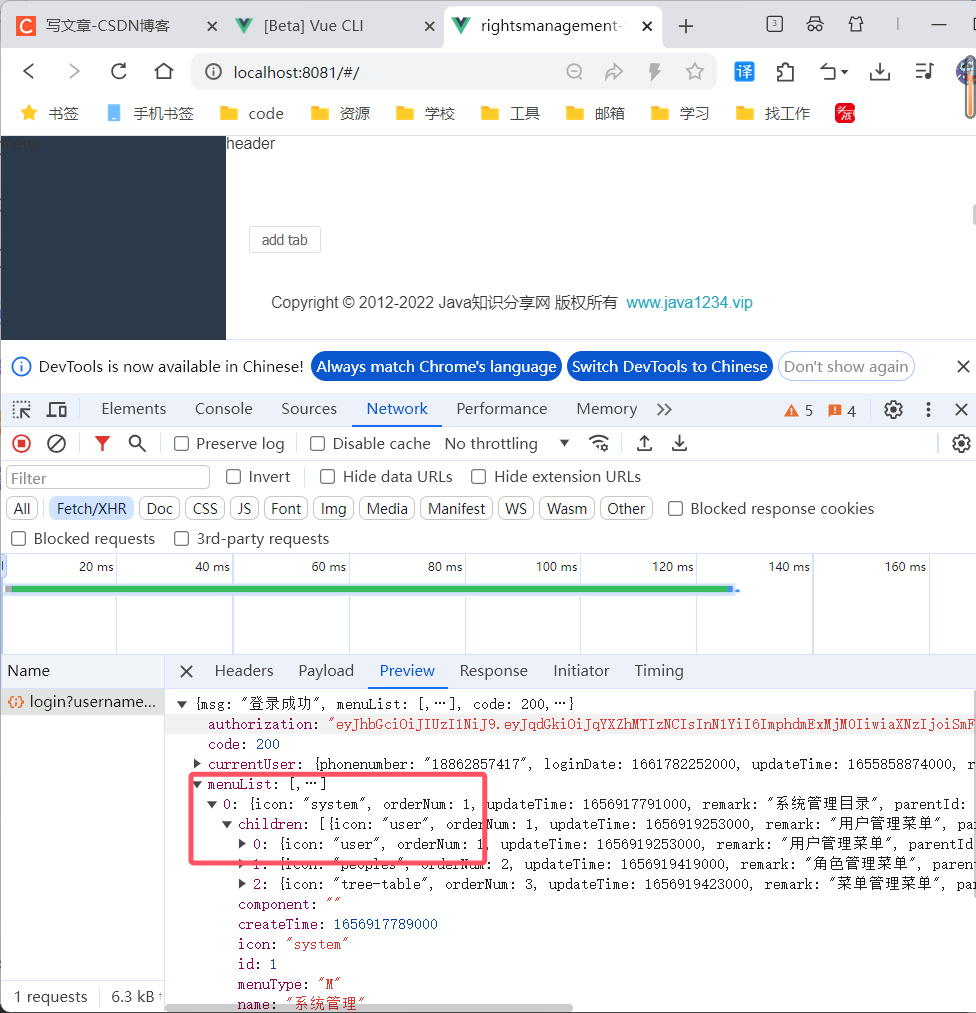Click the browser forward arrow
The height and width of the screenshot is (1013, 976).
[x=74, y=71]
